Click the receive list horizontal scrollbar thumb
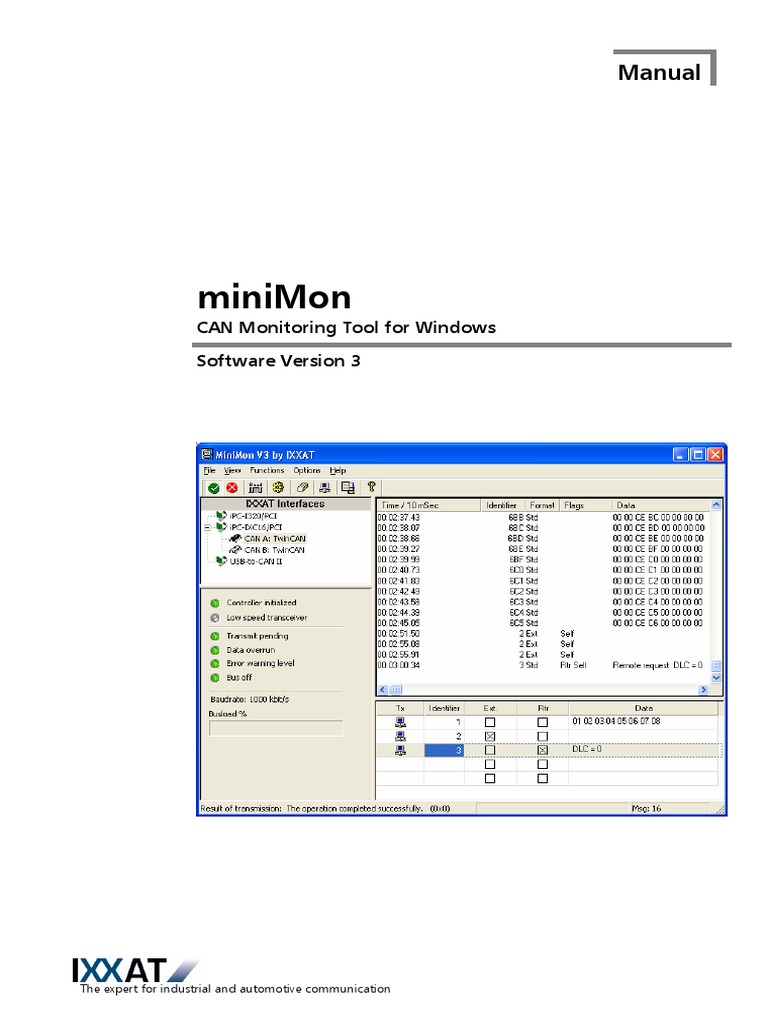 pos(396,690)
